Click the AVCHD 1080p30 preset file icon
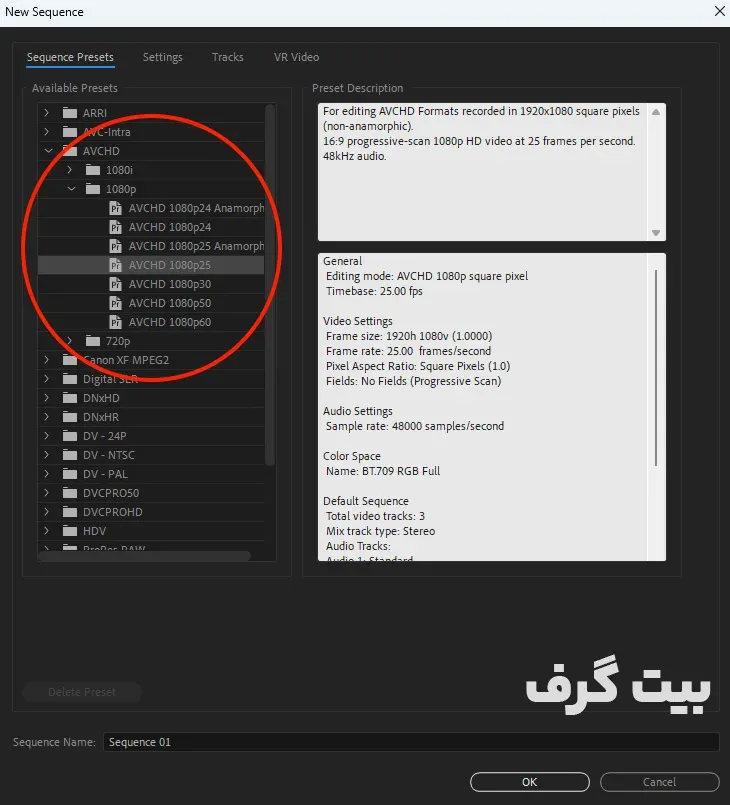The width and height of the screenshot is (730, 805). point(116,284)
